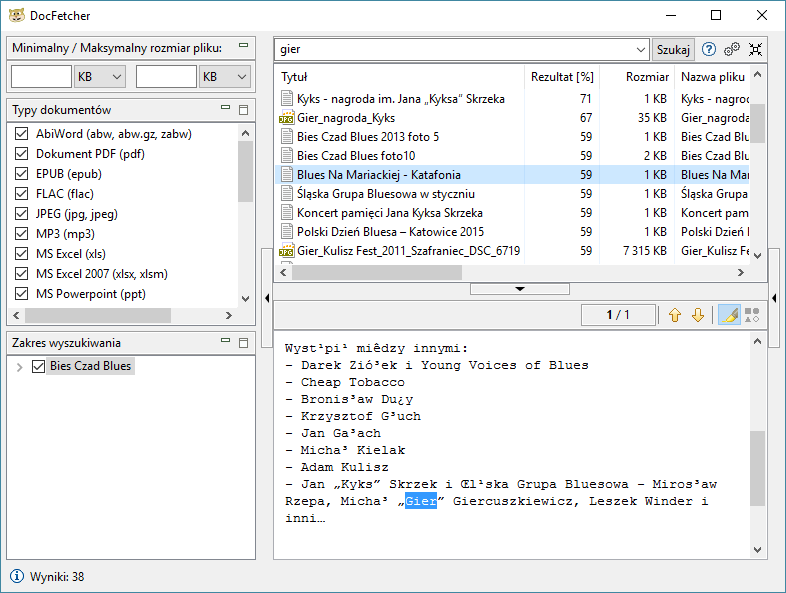Click the occurrence counter field 1 / 1

tap(618, 315)
